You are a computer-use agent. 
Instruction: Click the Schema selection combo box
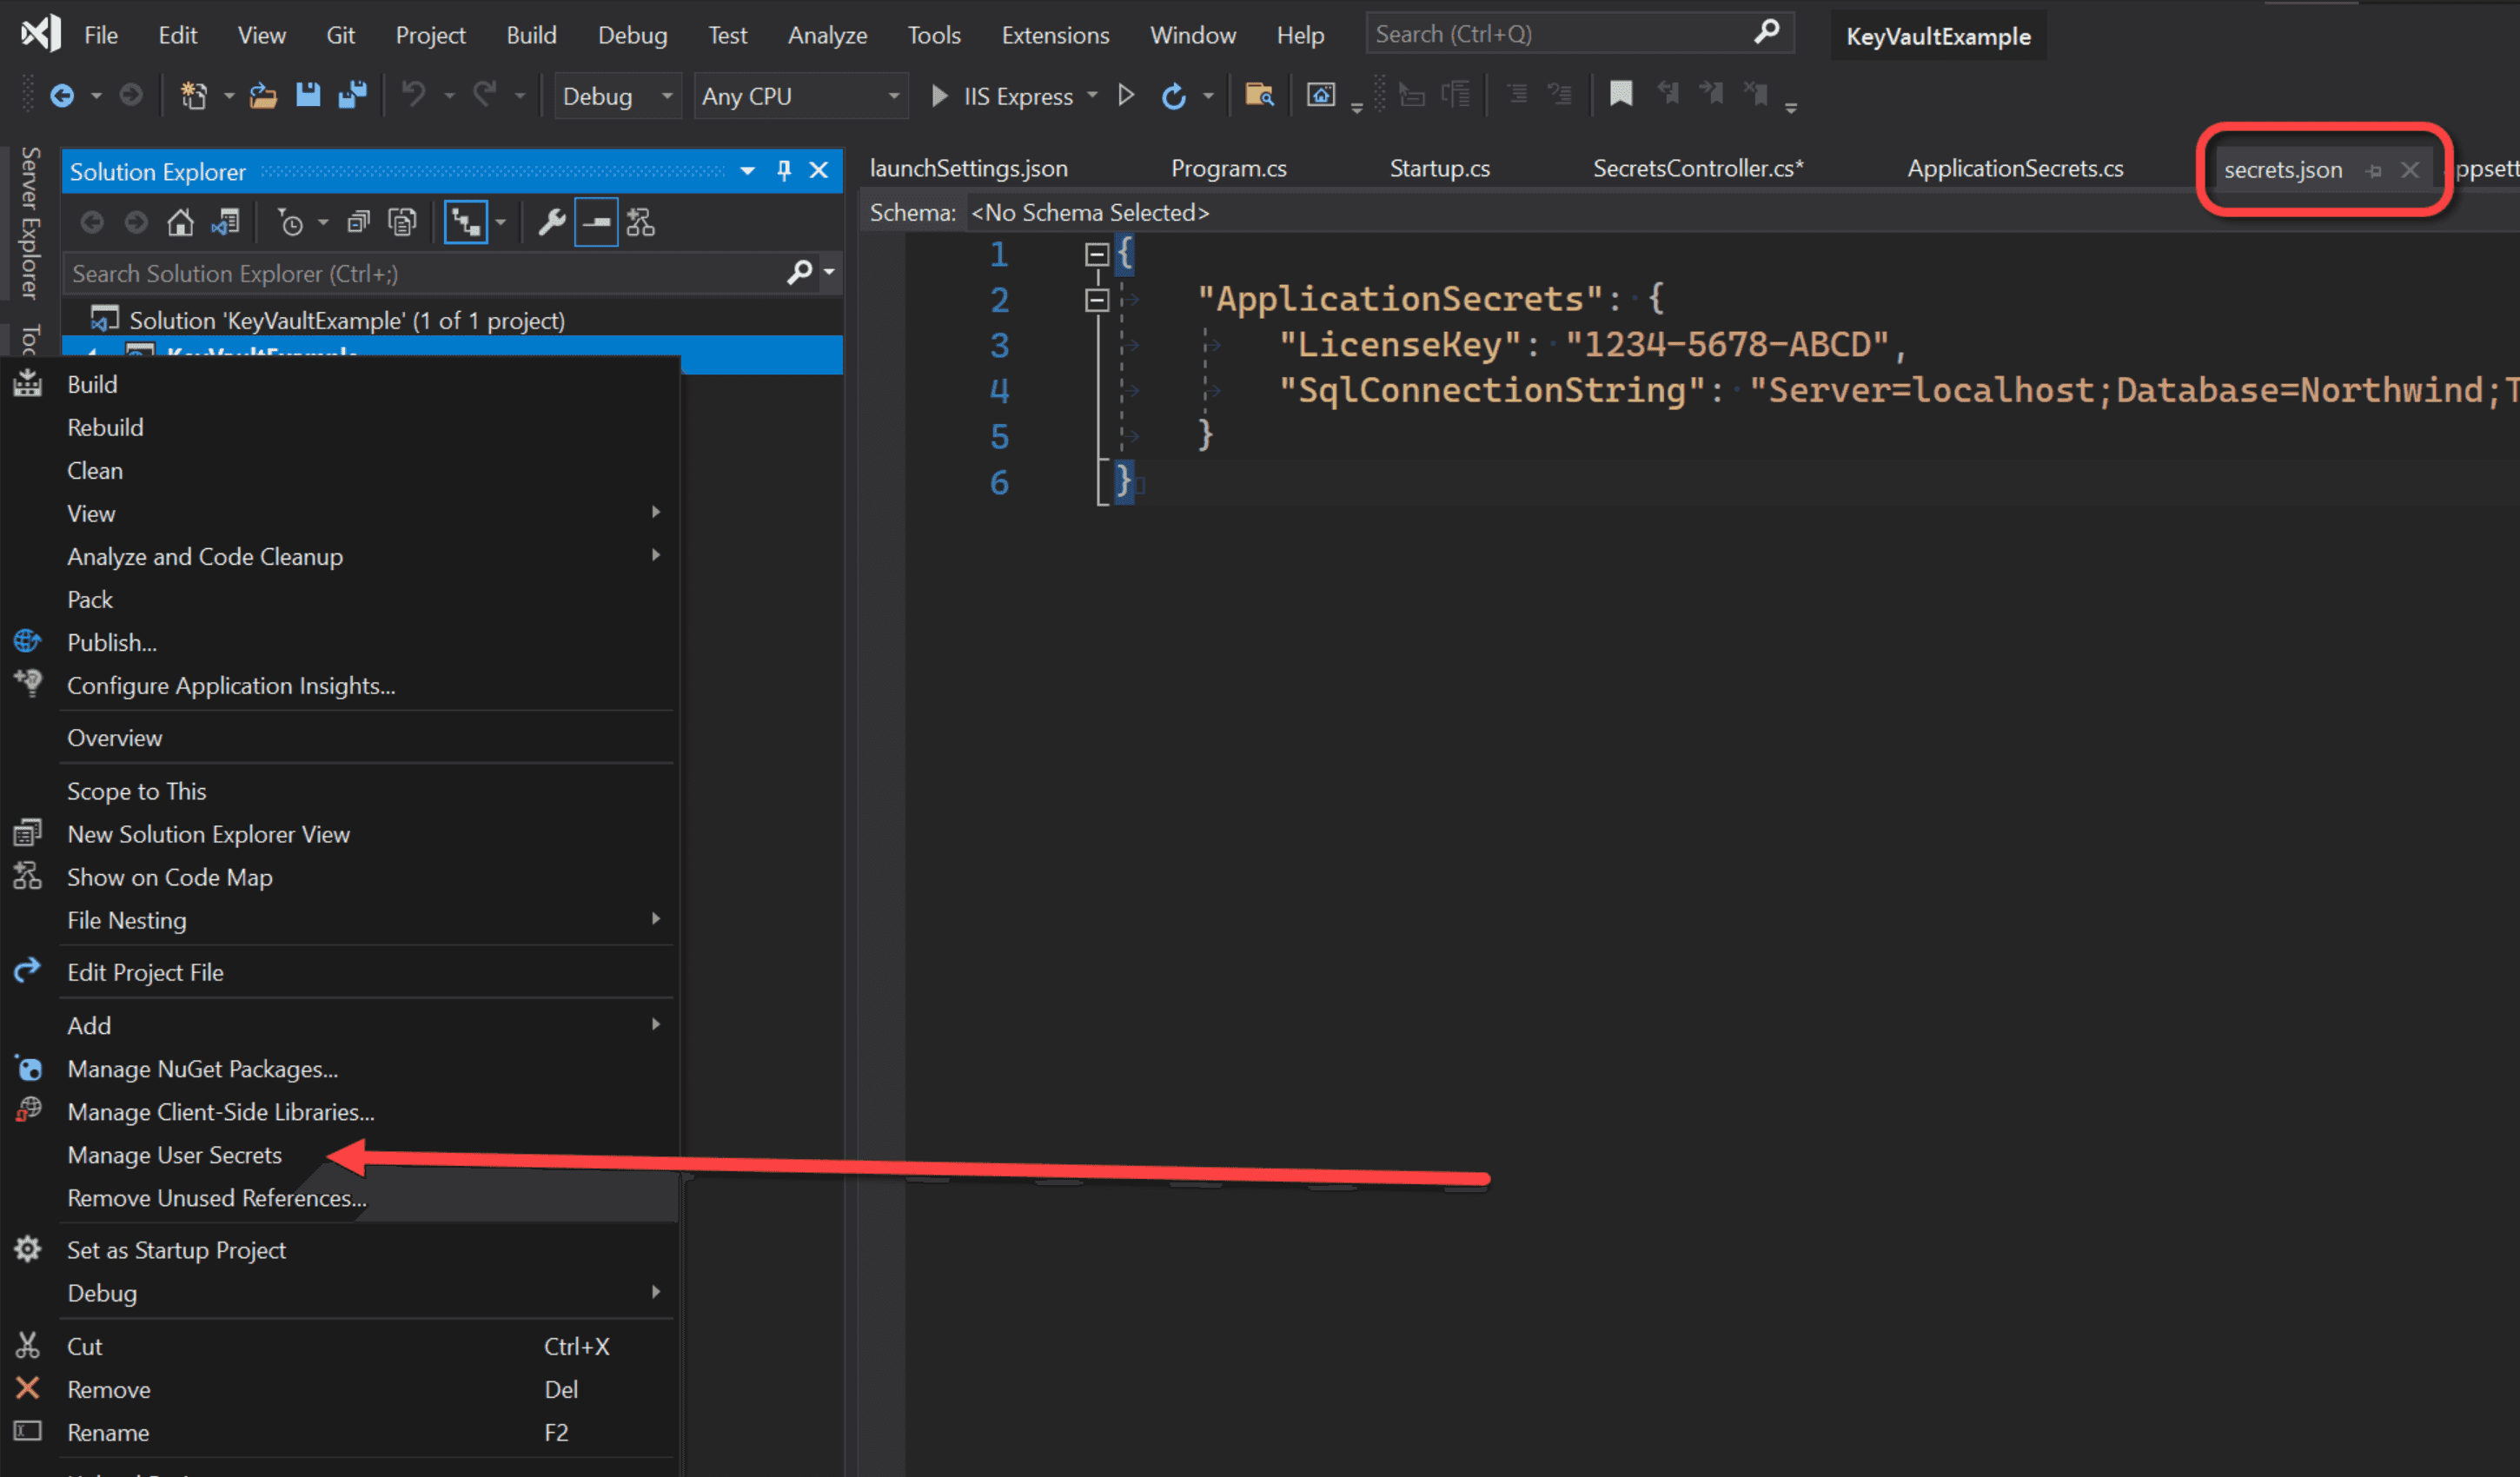tap(1090, 213)
